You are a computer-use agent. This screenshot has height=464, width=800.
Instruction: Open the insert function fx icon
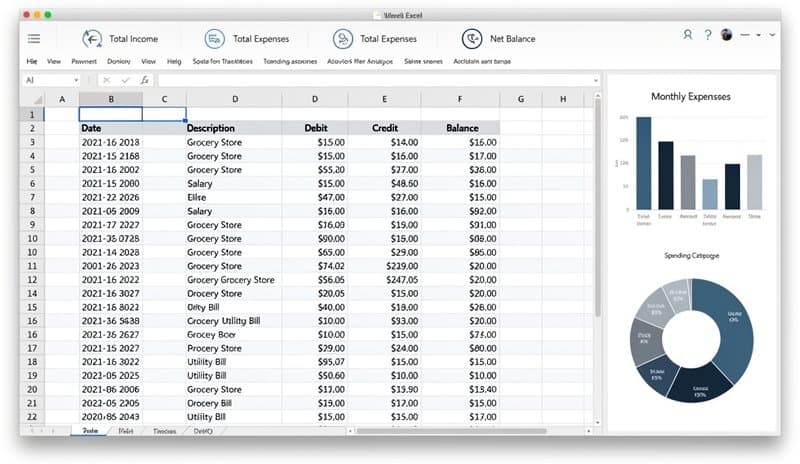pyautogui.click(x=145, y=80)
